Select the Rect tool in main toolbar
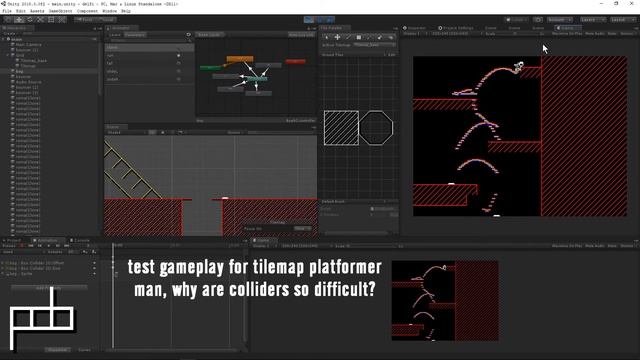The image size is (640, 360). 51,20
